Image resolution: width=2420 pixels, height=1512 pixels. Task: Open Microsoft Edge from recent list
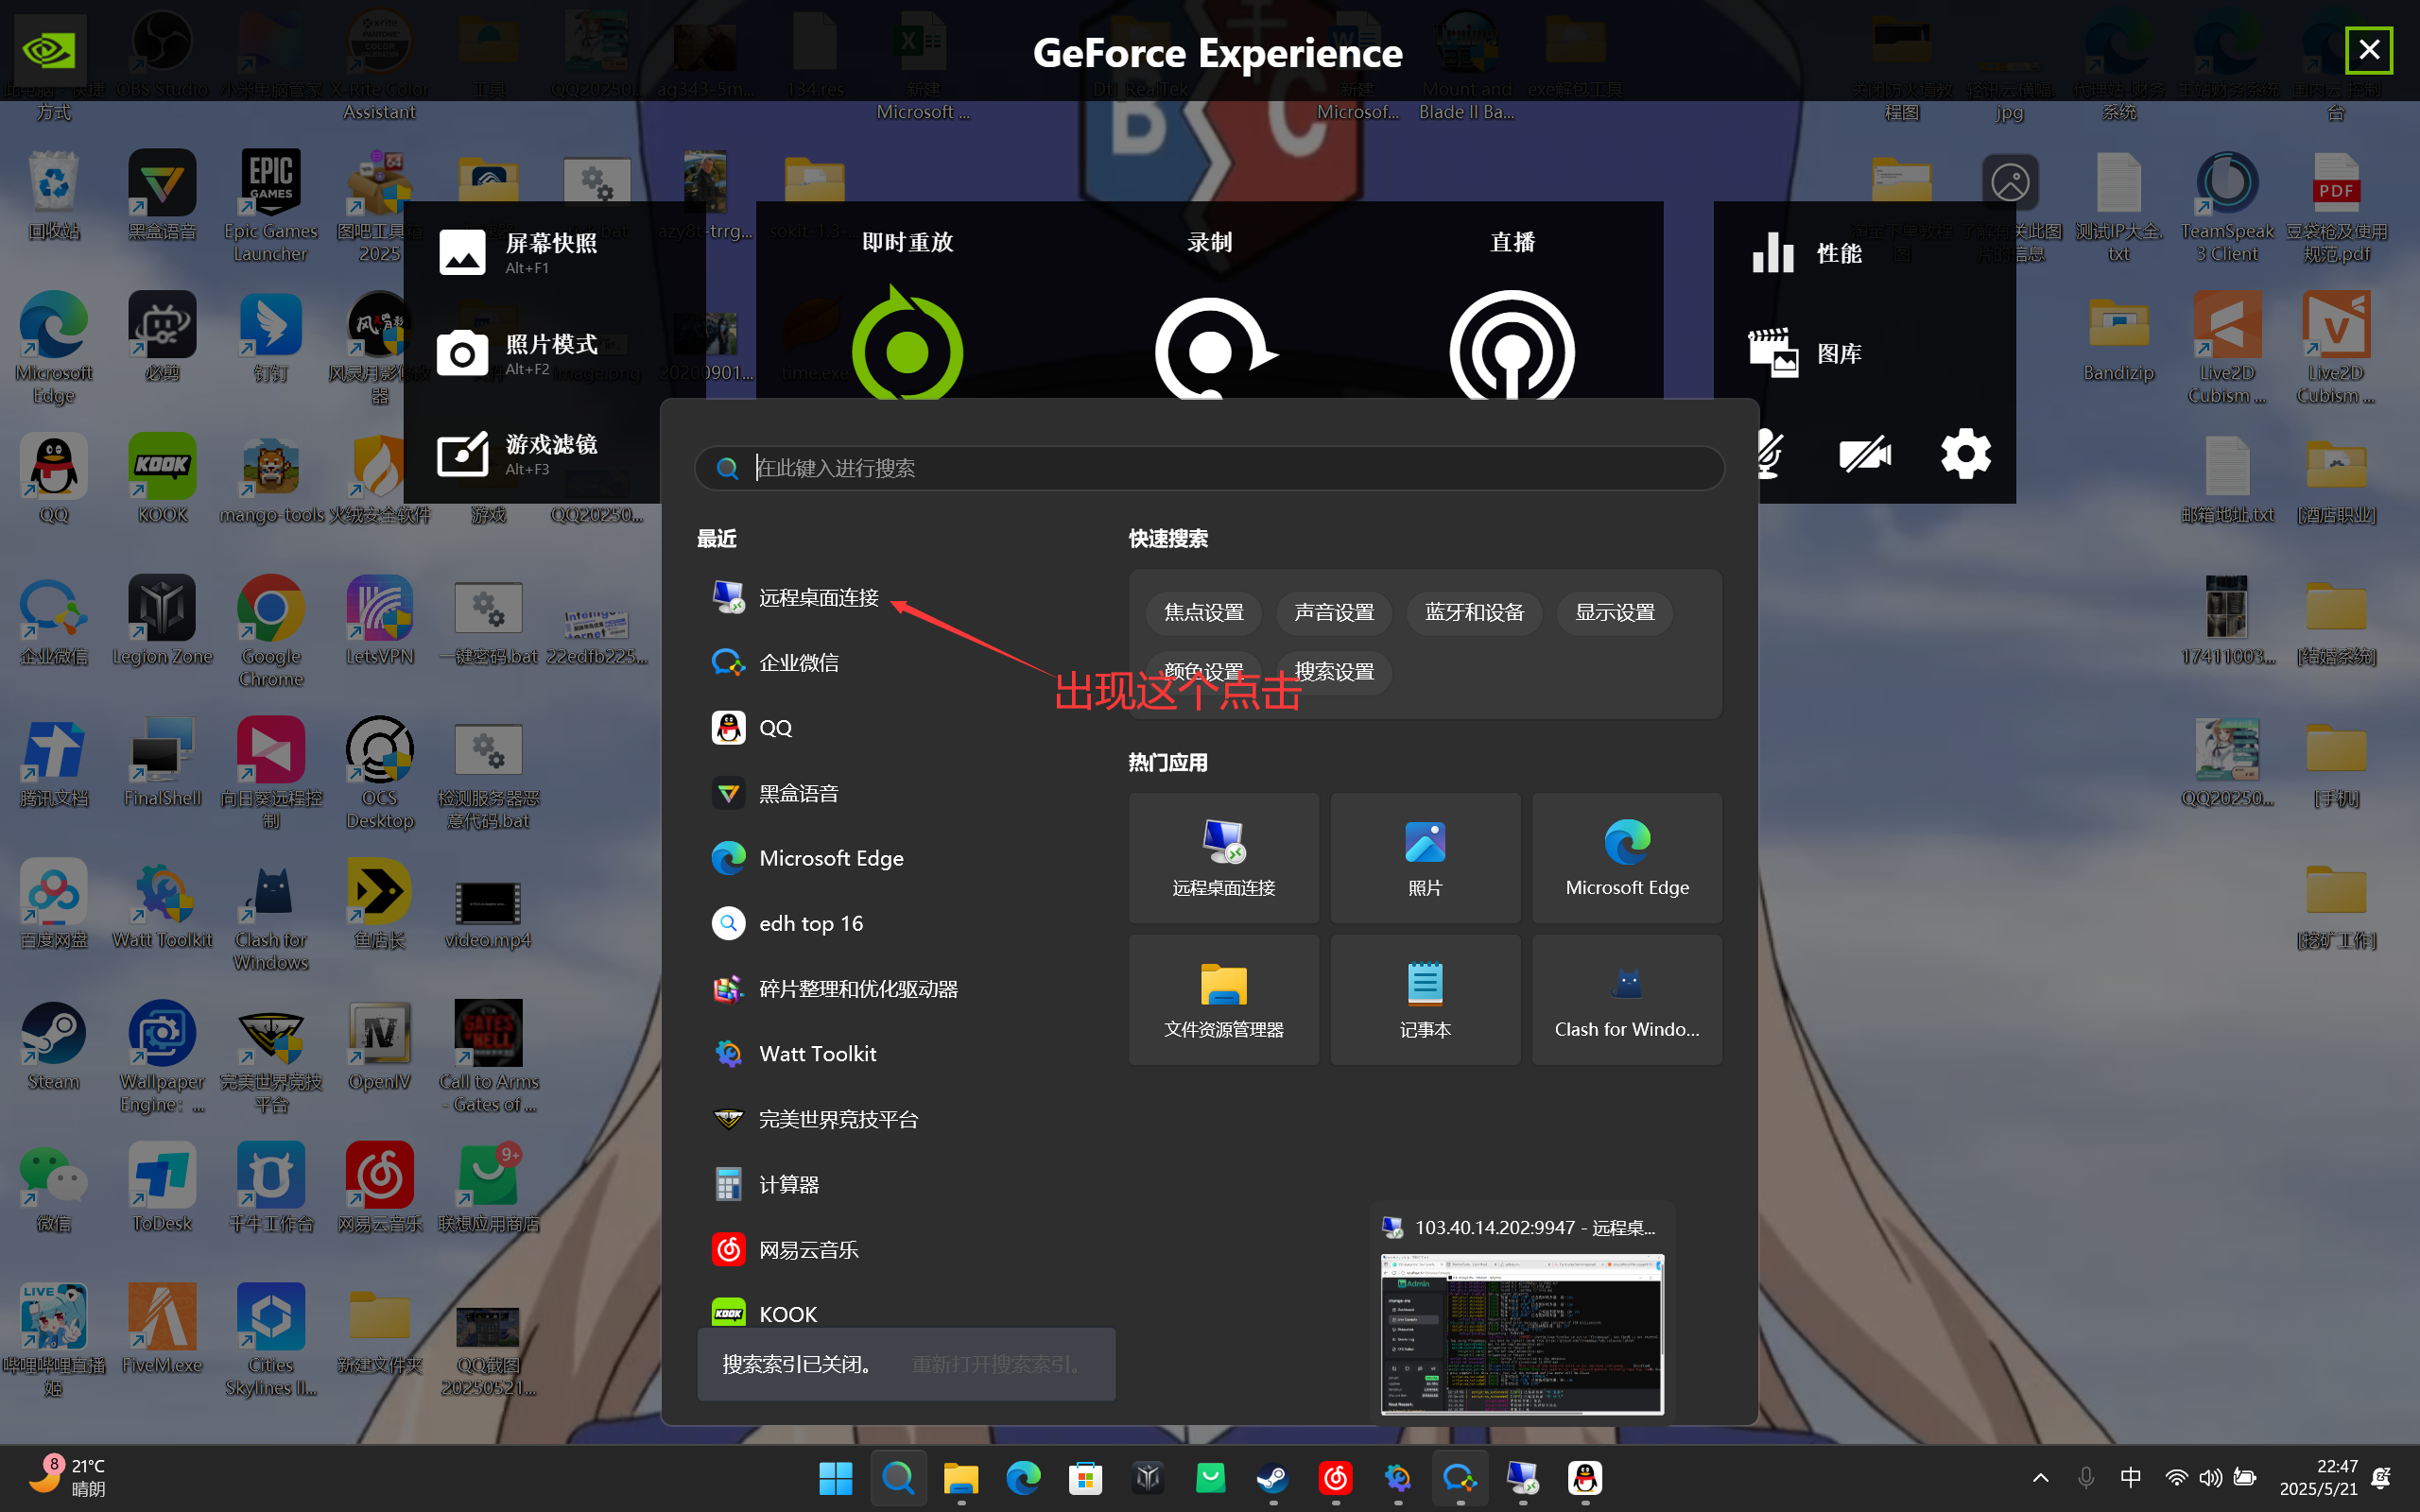(808, 858)
